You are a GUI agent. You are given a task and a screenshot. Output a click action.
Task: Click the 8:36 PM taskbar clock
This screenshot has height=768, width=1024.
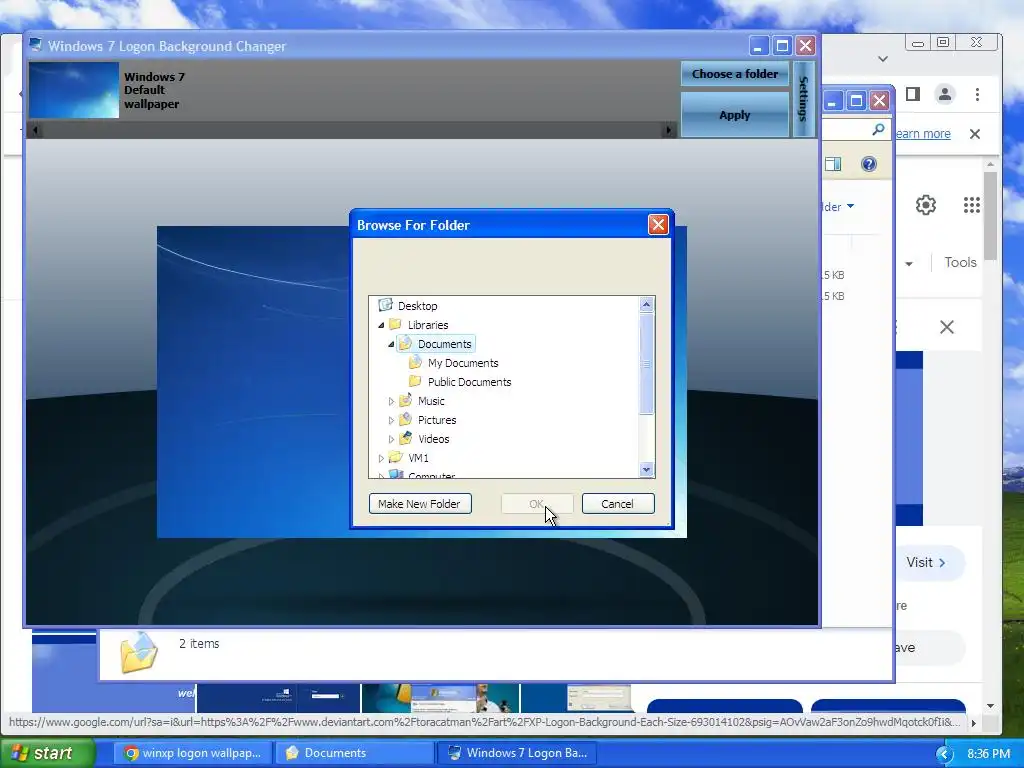pyautogui.click(x=989, y=754)
